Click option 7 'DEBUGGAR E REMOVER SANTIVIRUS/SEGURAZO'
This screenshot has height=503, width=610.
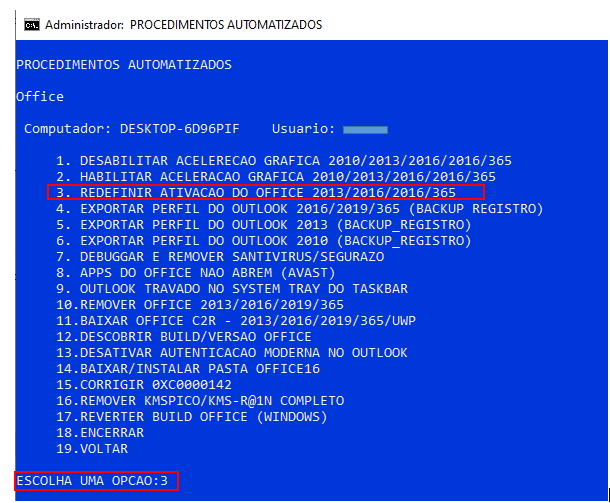[x=220, y=257]
